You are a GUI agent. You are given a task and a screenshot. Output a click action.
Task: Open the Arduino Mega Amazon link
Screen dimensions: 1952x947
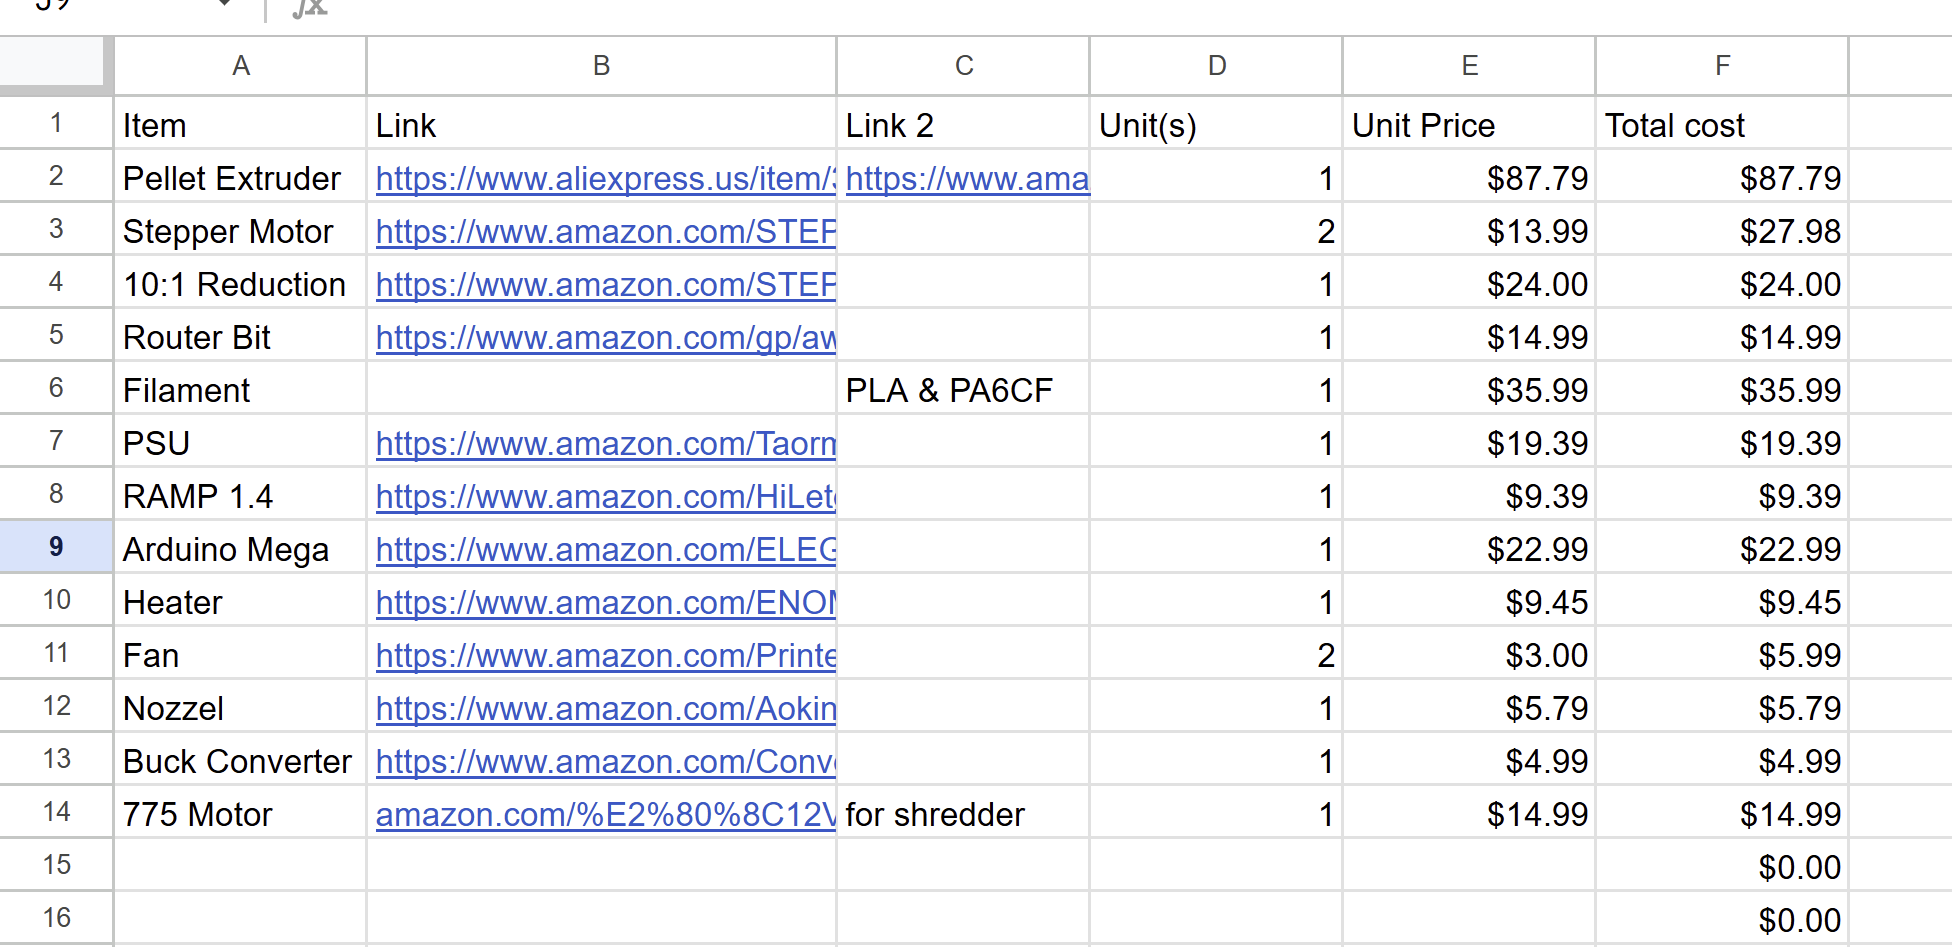pos(605,550)
